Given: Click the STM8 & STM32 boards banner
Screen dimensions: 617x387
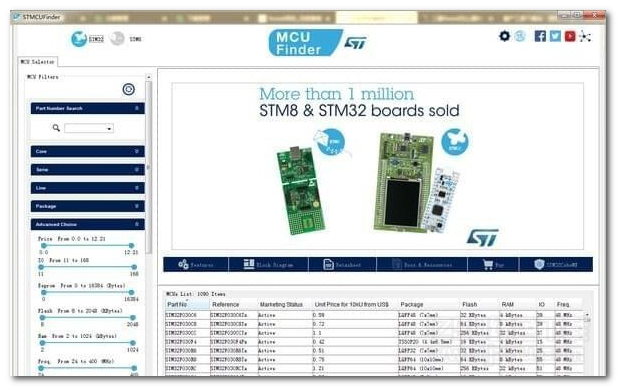Looking at the screenshot, I should tap(377, 166).
